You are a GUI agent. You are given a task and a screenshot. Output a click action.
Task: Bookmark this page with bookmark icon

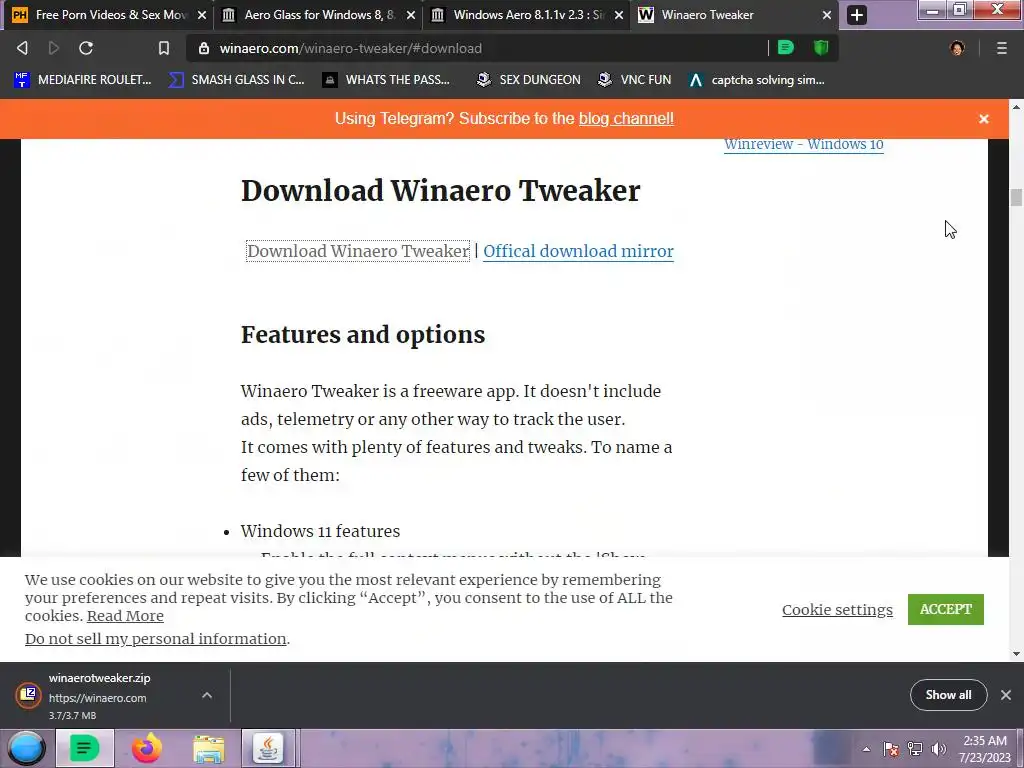pos(164,48)
